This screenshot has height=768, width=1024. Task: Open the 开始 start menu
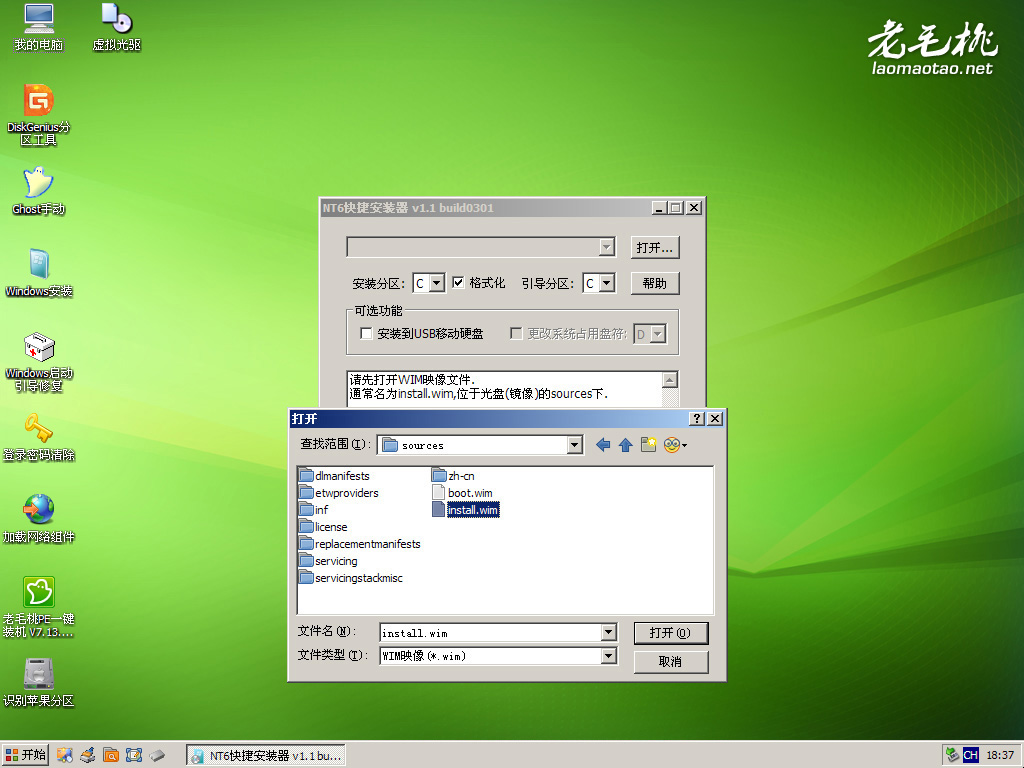coord(25,756)
